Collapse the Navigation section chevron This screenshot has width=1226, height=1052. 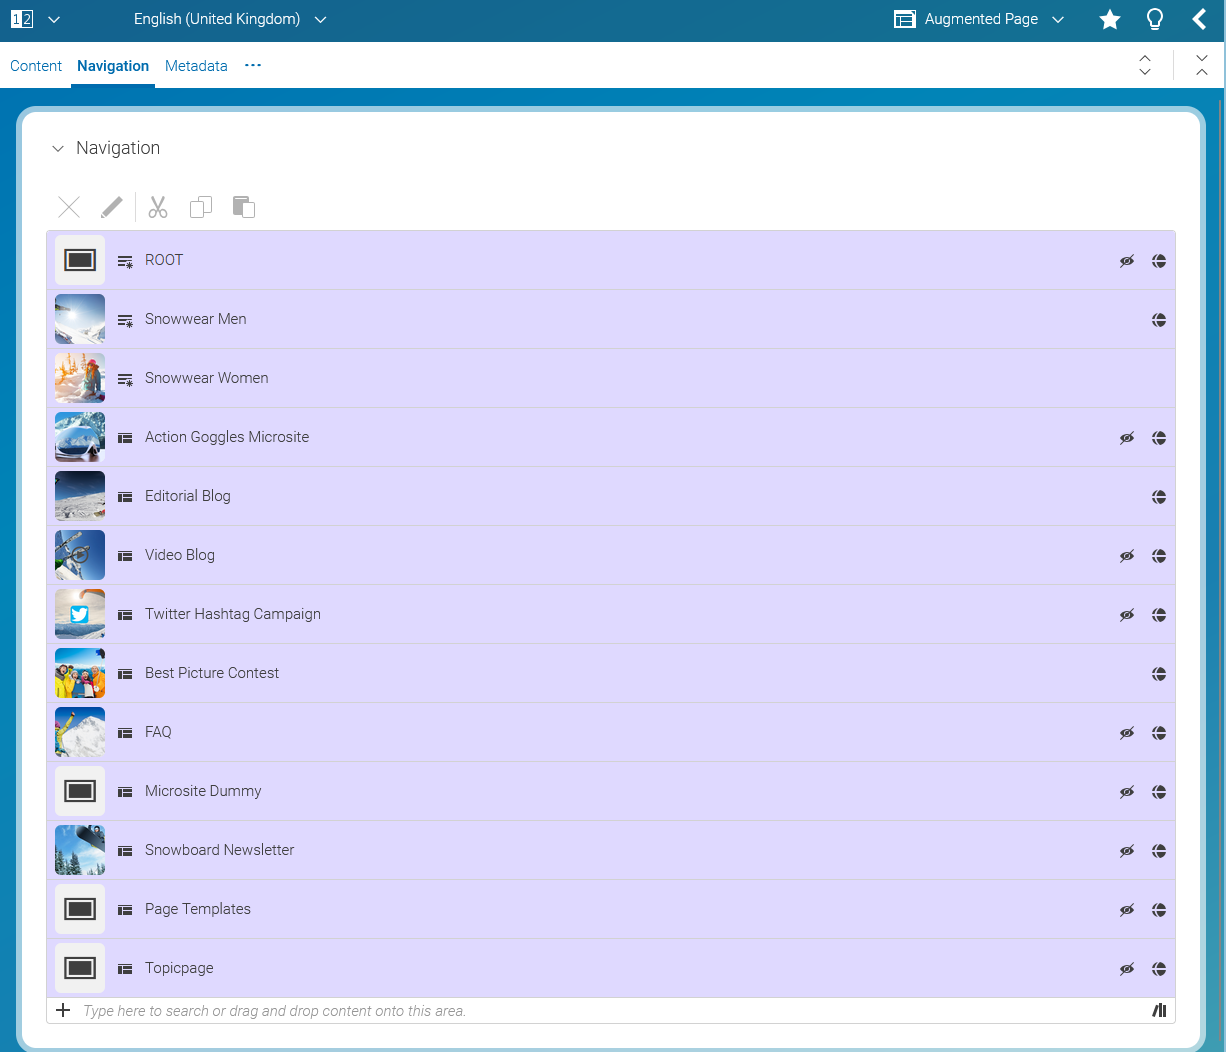click(58, 149)
